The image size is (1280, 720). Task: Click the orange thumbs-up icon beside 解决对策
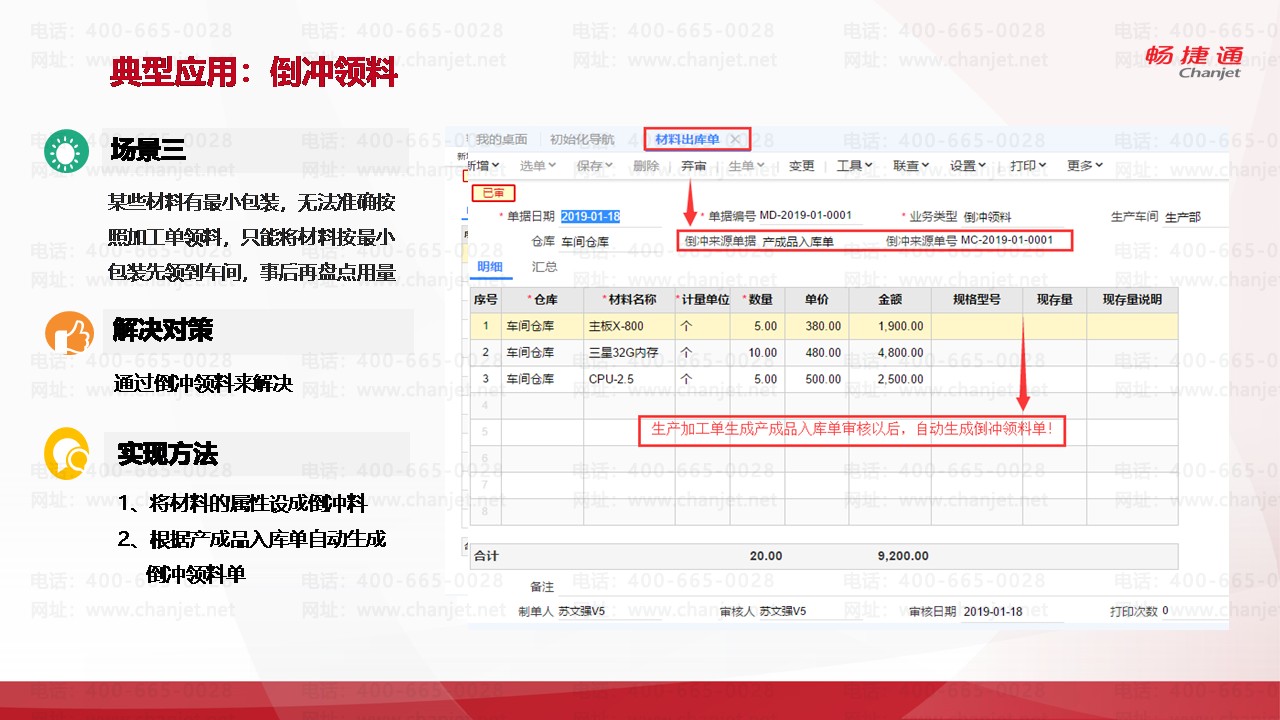pyautogui.click(x=68, y=333)
